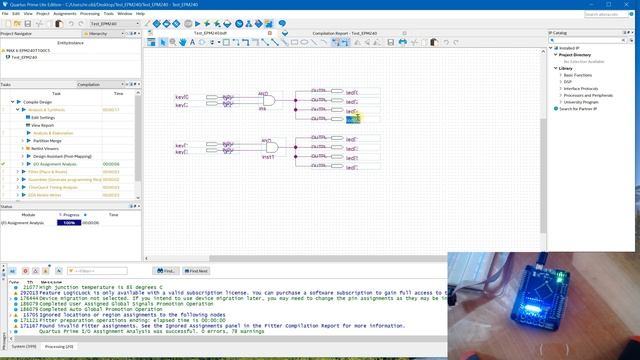640x360 pixels.
Task: Select the Zoom magnifier tool
Action: pyautogui.click(x=173, y=42)
